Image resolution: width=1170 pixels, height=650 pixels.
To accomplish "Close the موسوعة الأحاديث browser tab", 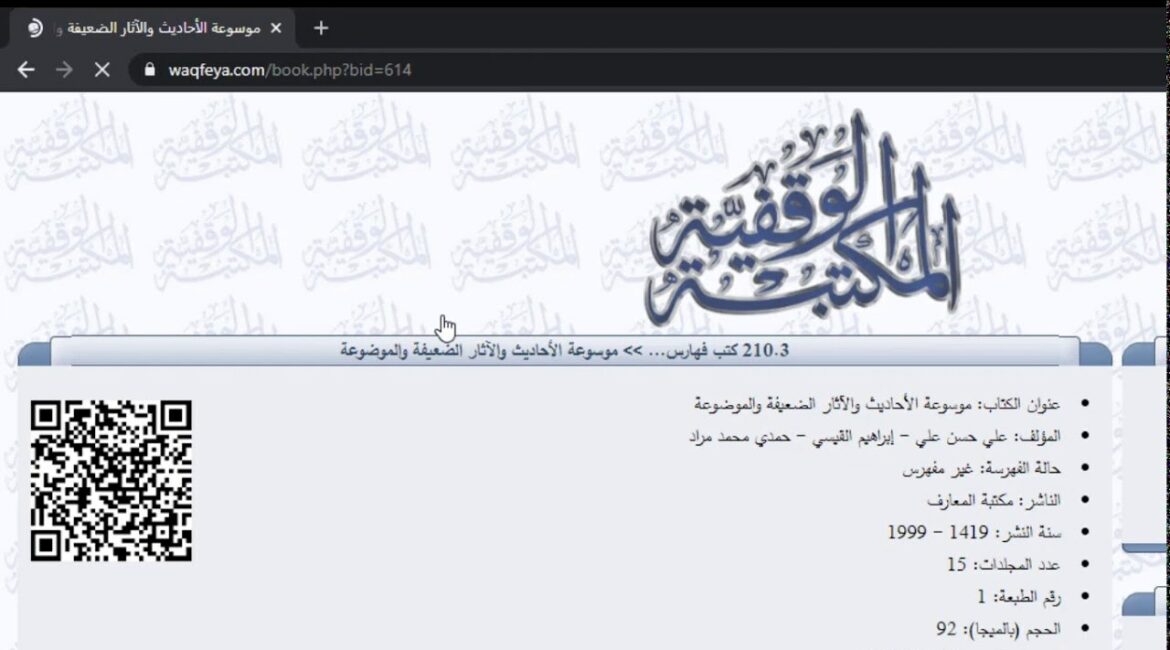I will tap(276, 28).
